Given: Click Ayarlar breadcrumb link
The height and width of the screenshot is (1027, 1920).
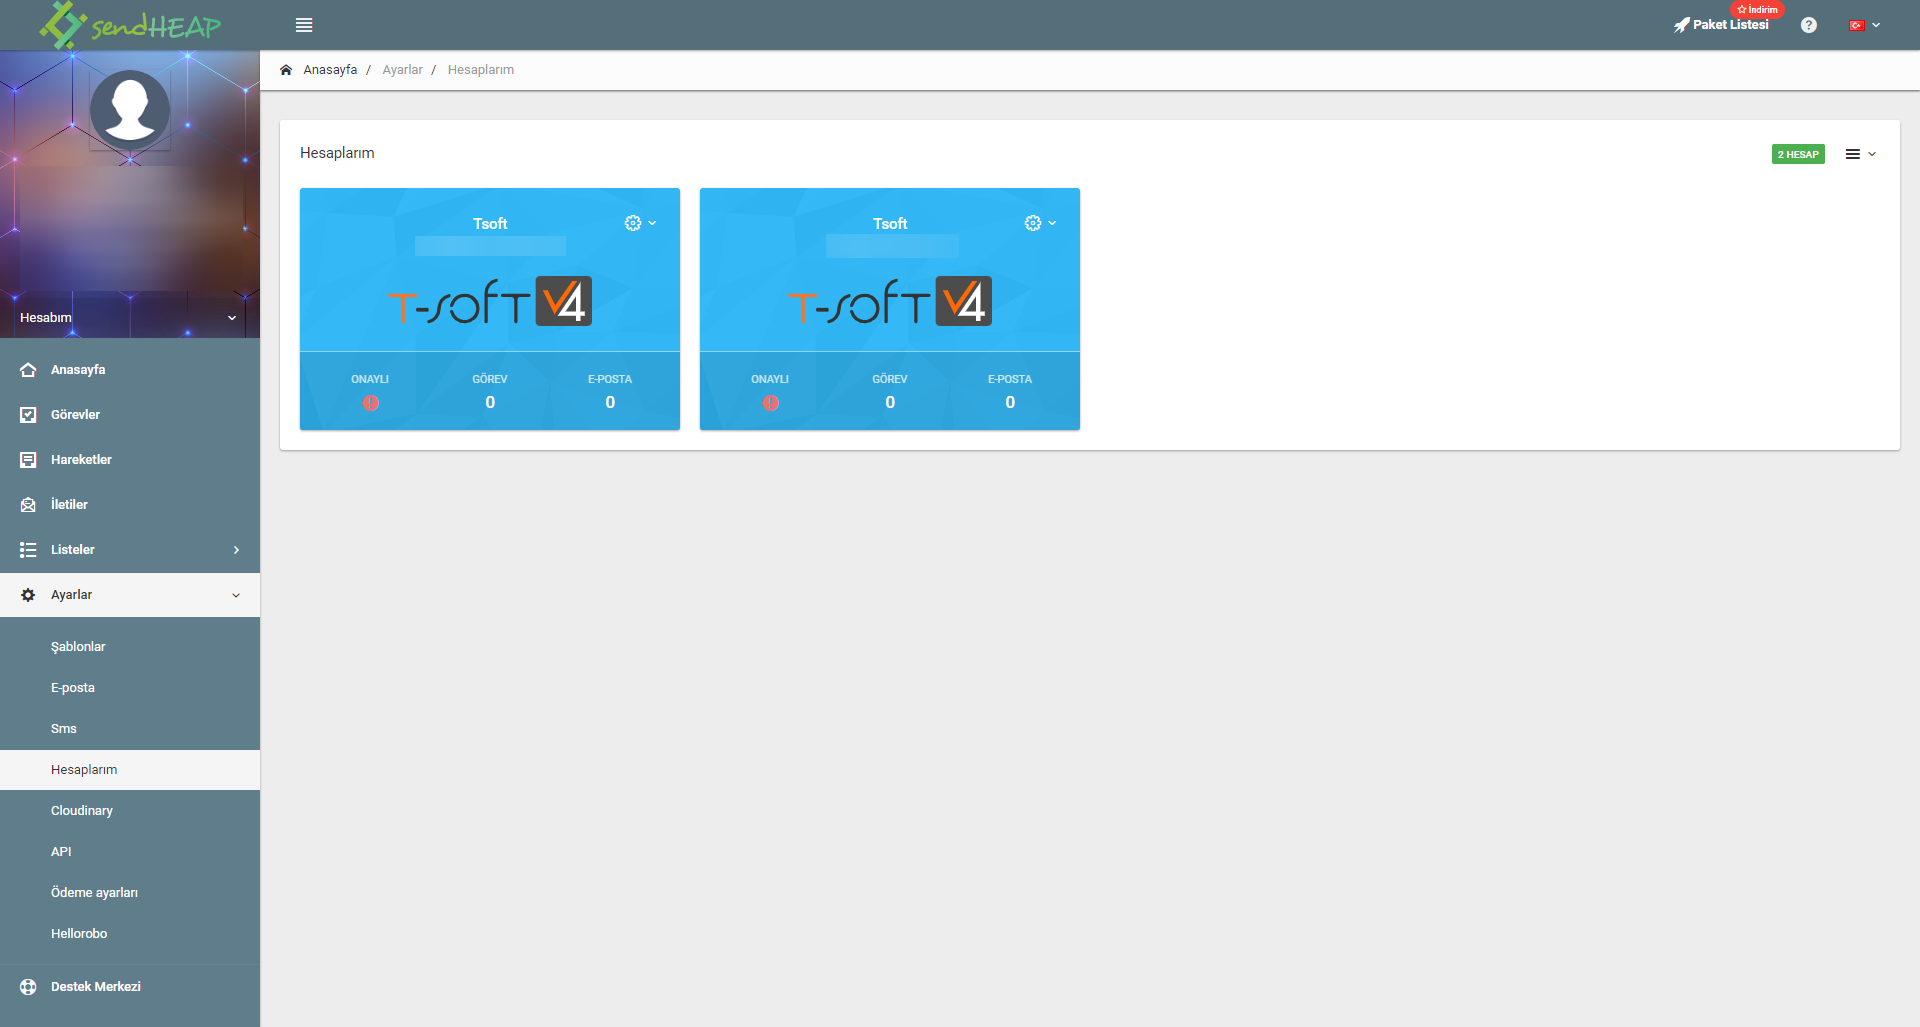Looking at the screenshot, I should [x=402, y=70].
